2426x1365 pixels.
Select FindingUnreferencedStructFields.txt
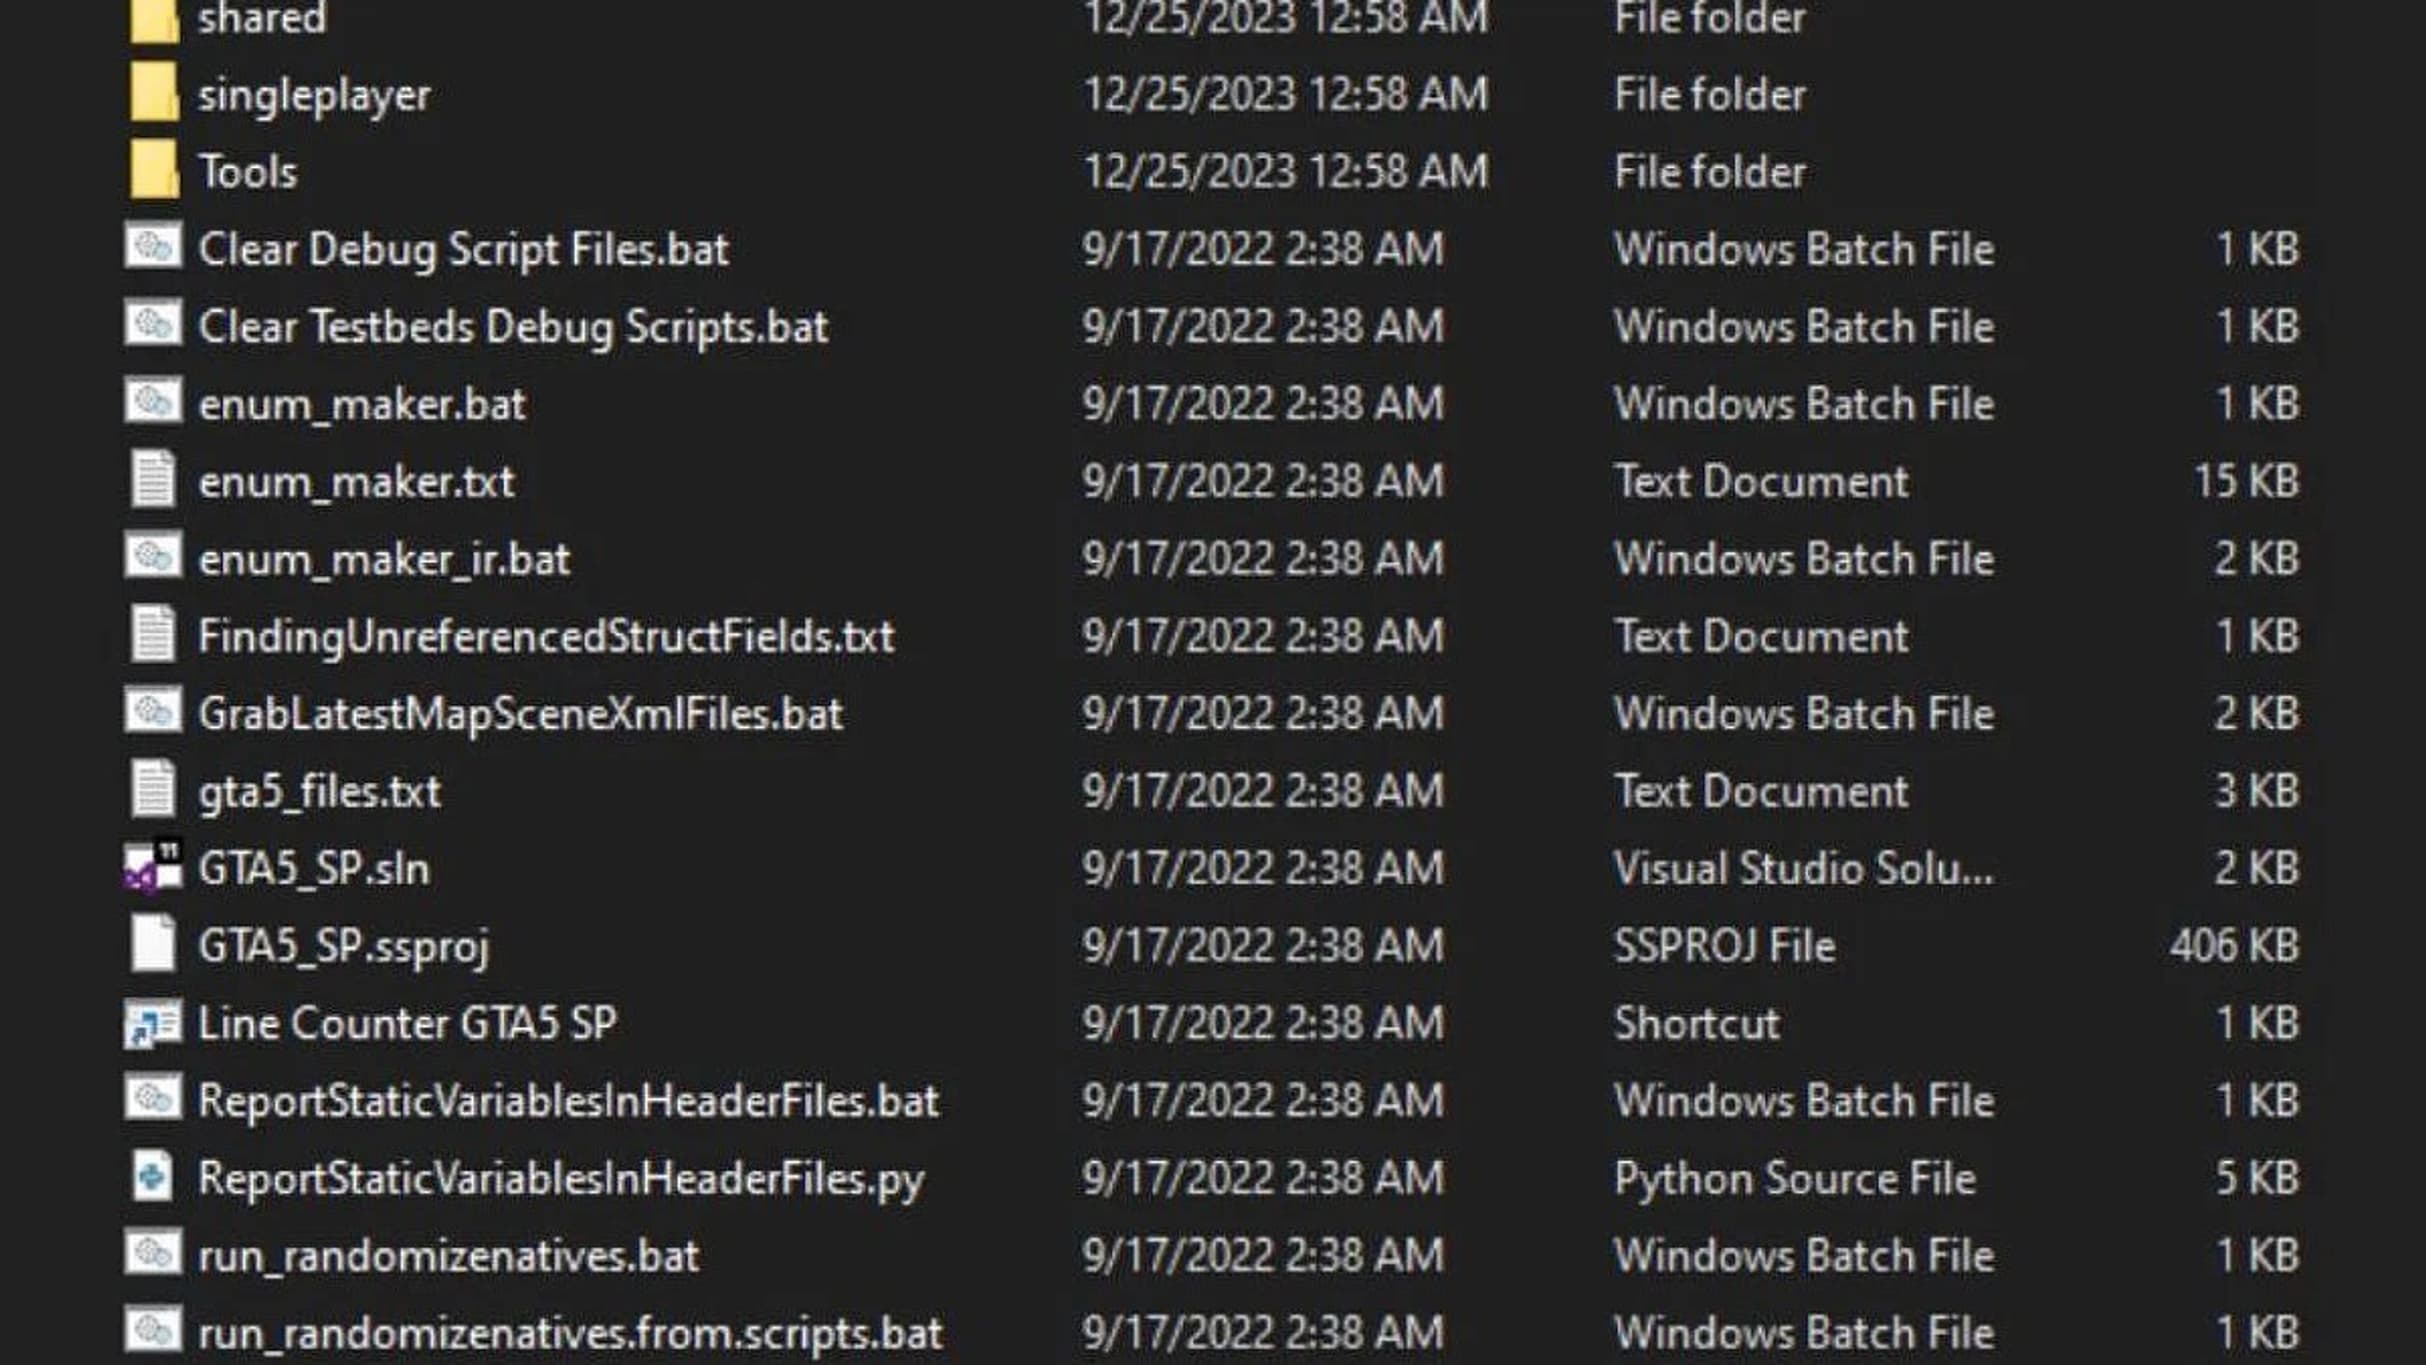tap(546, 636)
